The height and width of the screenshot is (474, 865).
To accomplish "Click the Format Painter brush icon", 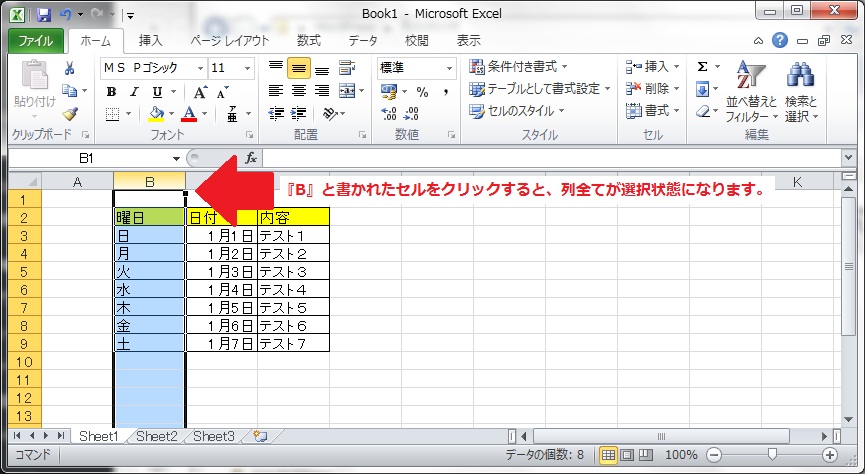I will pos(70,113).
